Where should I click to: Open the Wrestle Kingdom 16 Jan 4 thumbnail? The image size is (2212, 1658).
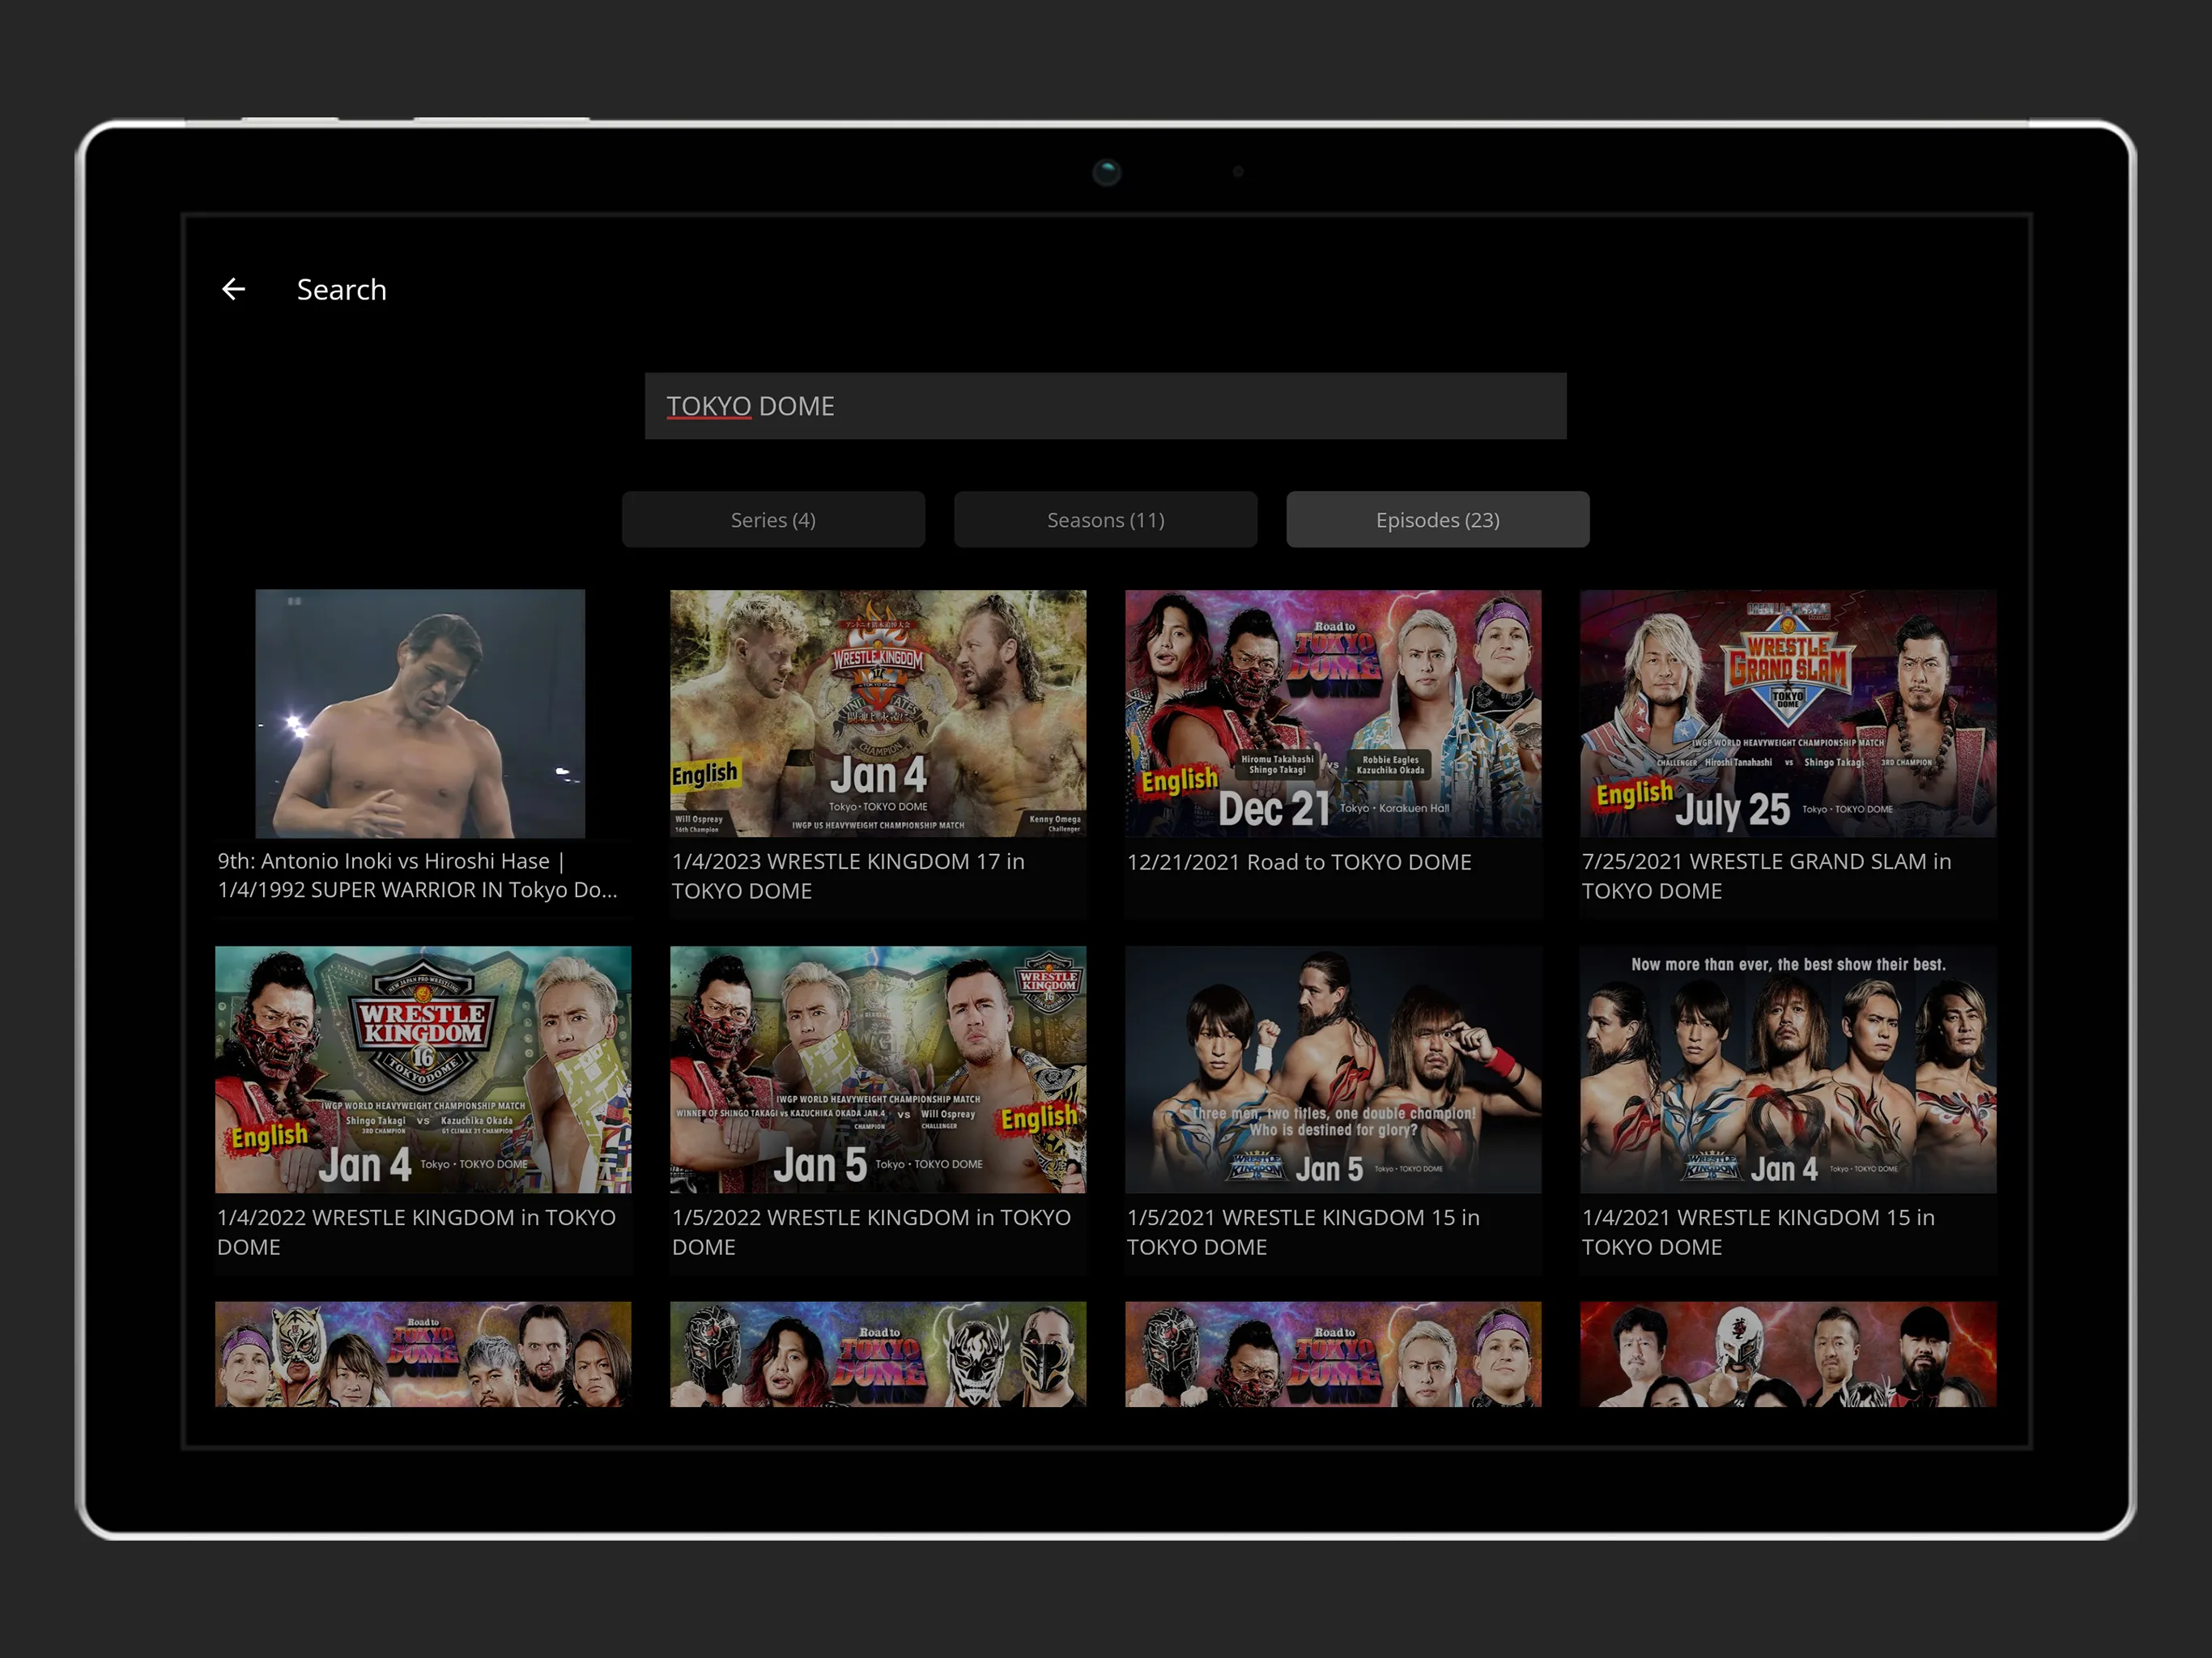point(423,1069)
